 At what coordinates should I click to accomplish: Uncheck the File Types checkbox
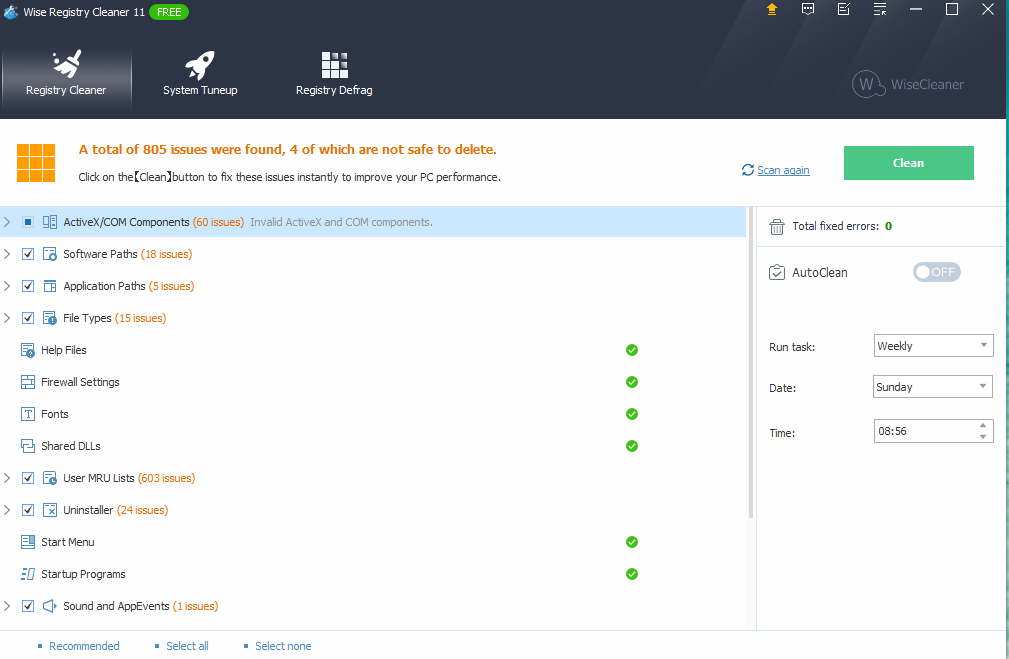coord(28,318)
